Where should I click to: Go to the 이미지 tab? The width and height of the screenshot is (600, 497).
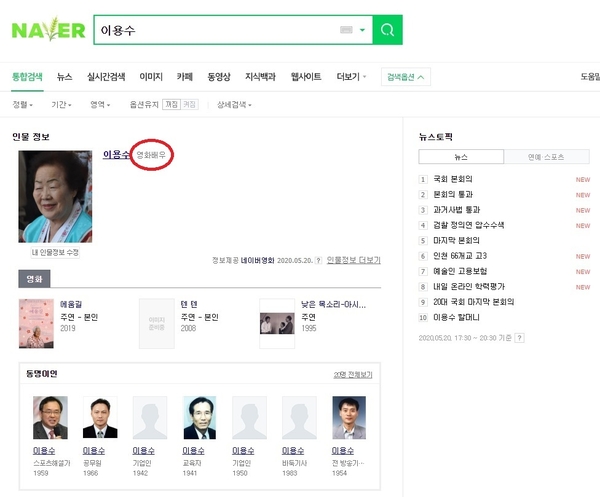[151, 77]
